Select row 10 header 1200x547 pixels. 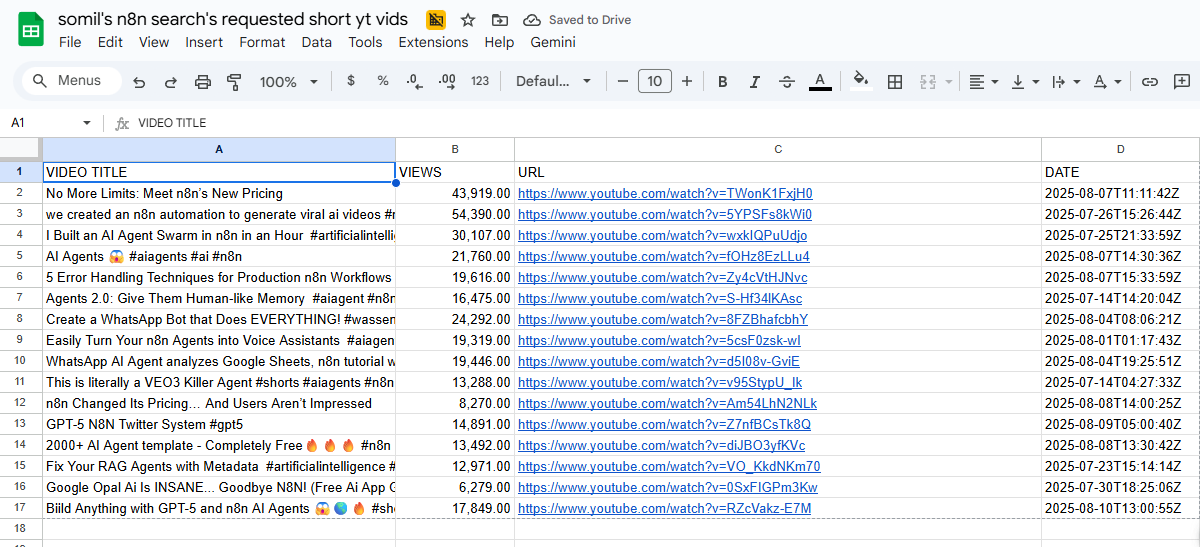21,361
